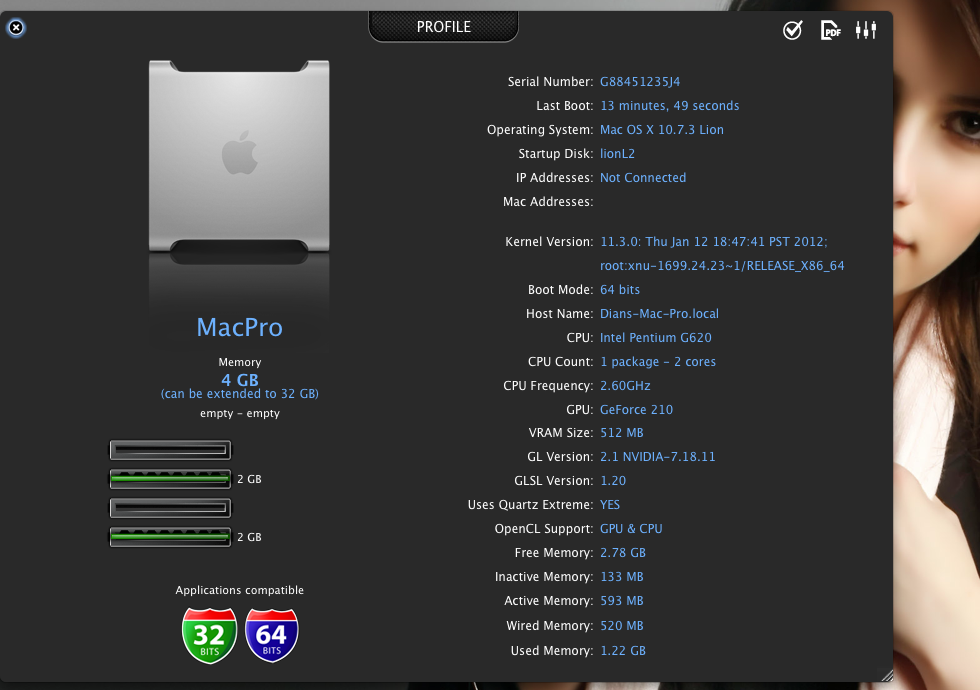Click CPU value "Intel Pentium G620"
This screenshot has height=690, width=980.
coord(656,338)
